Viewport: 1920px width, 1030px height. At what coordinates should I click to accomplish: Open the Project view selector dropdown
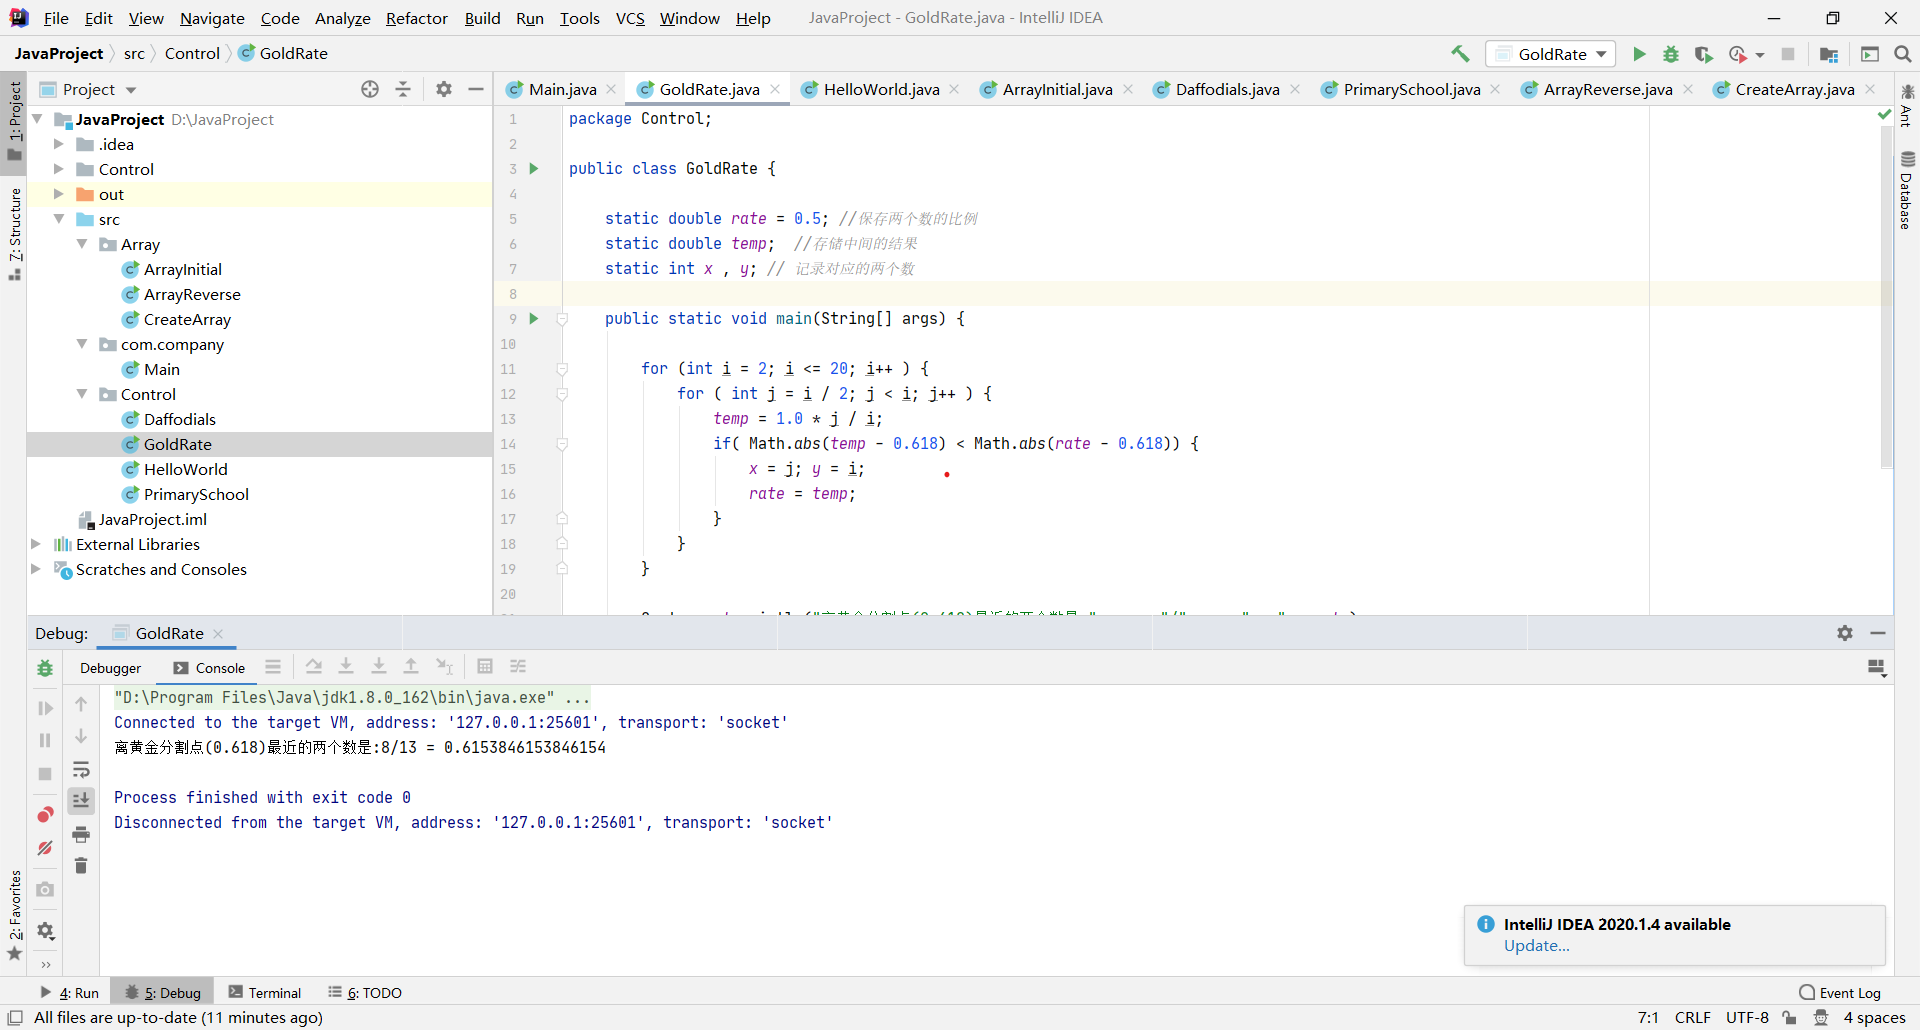(100, 89)
